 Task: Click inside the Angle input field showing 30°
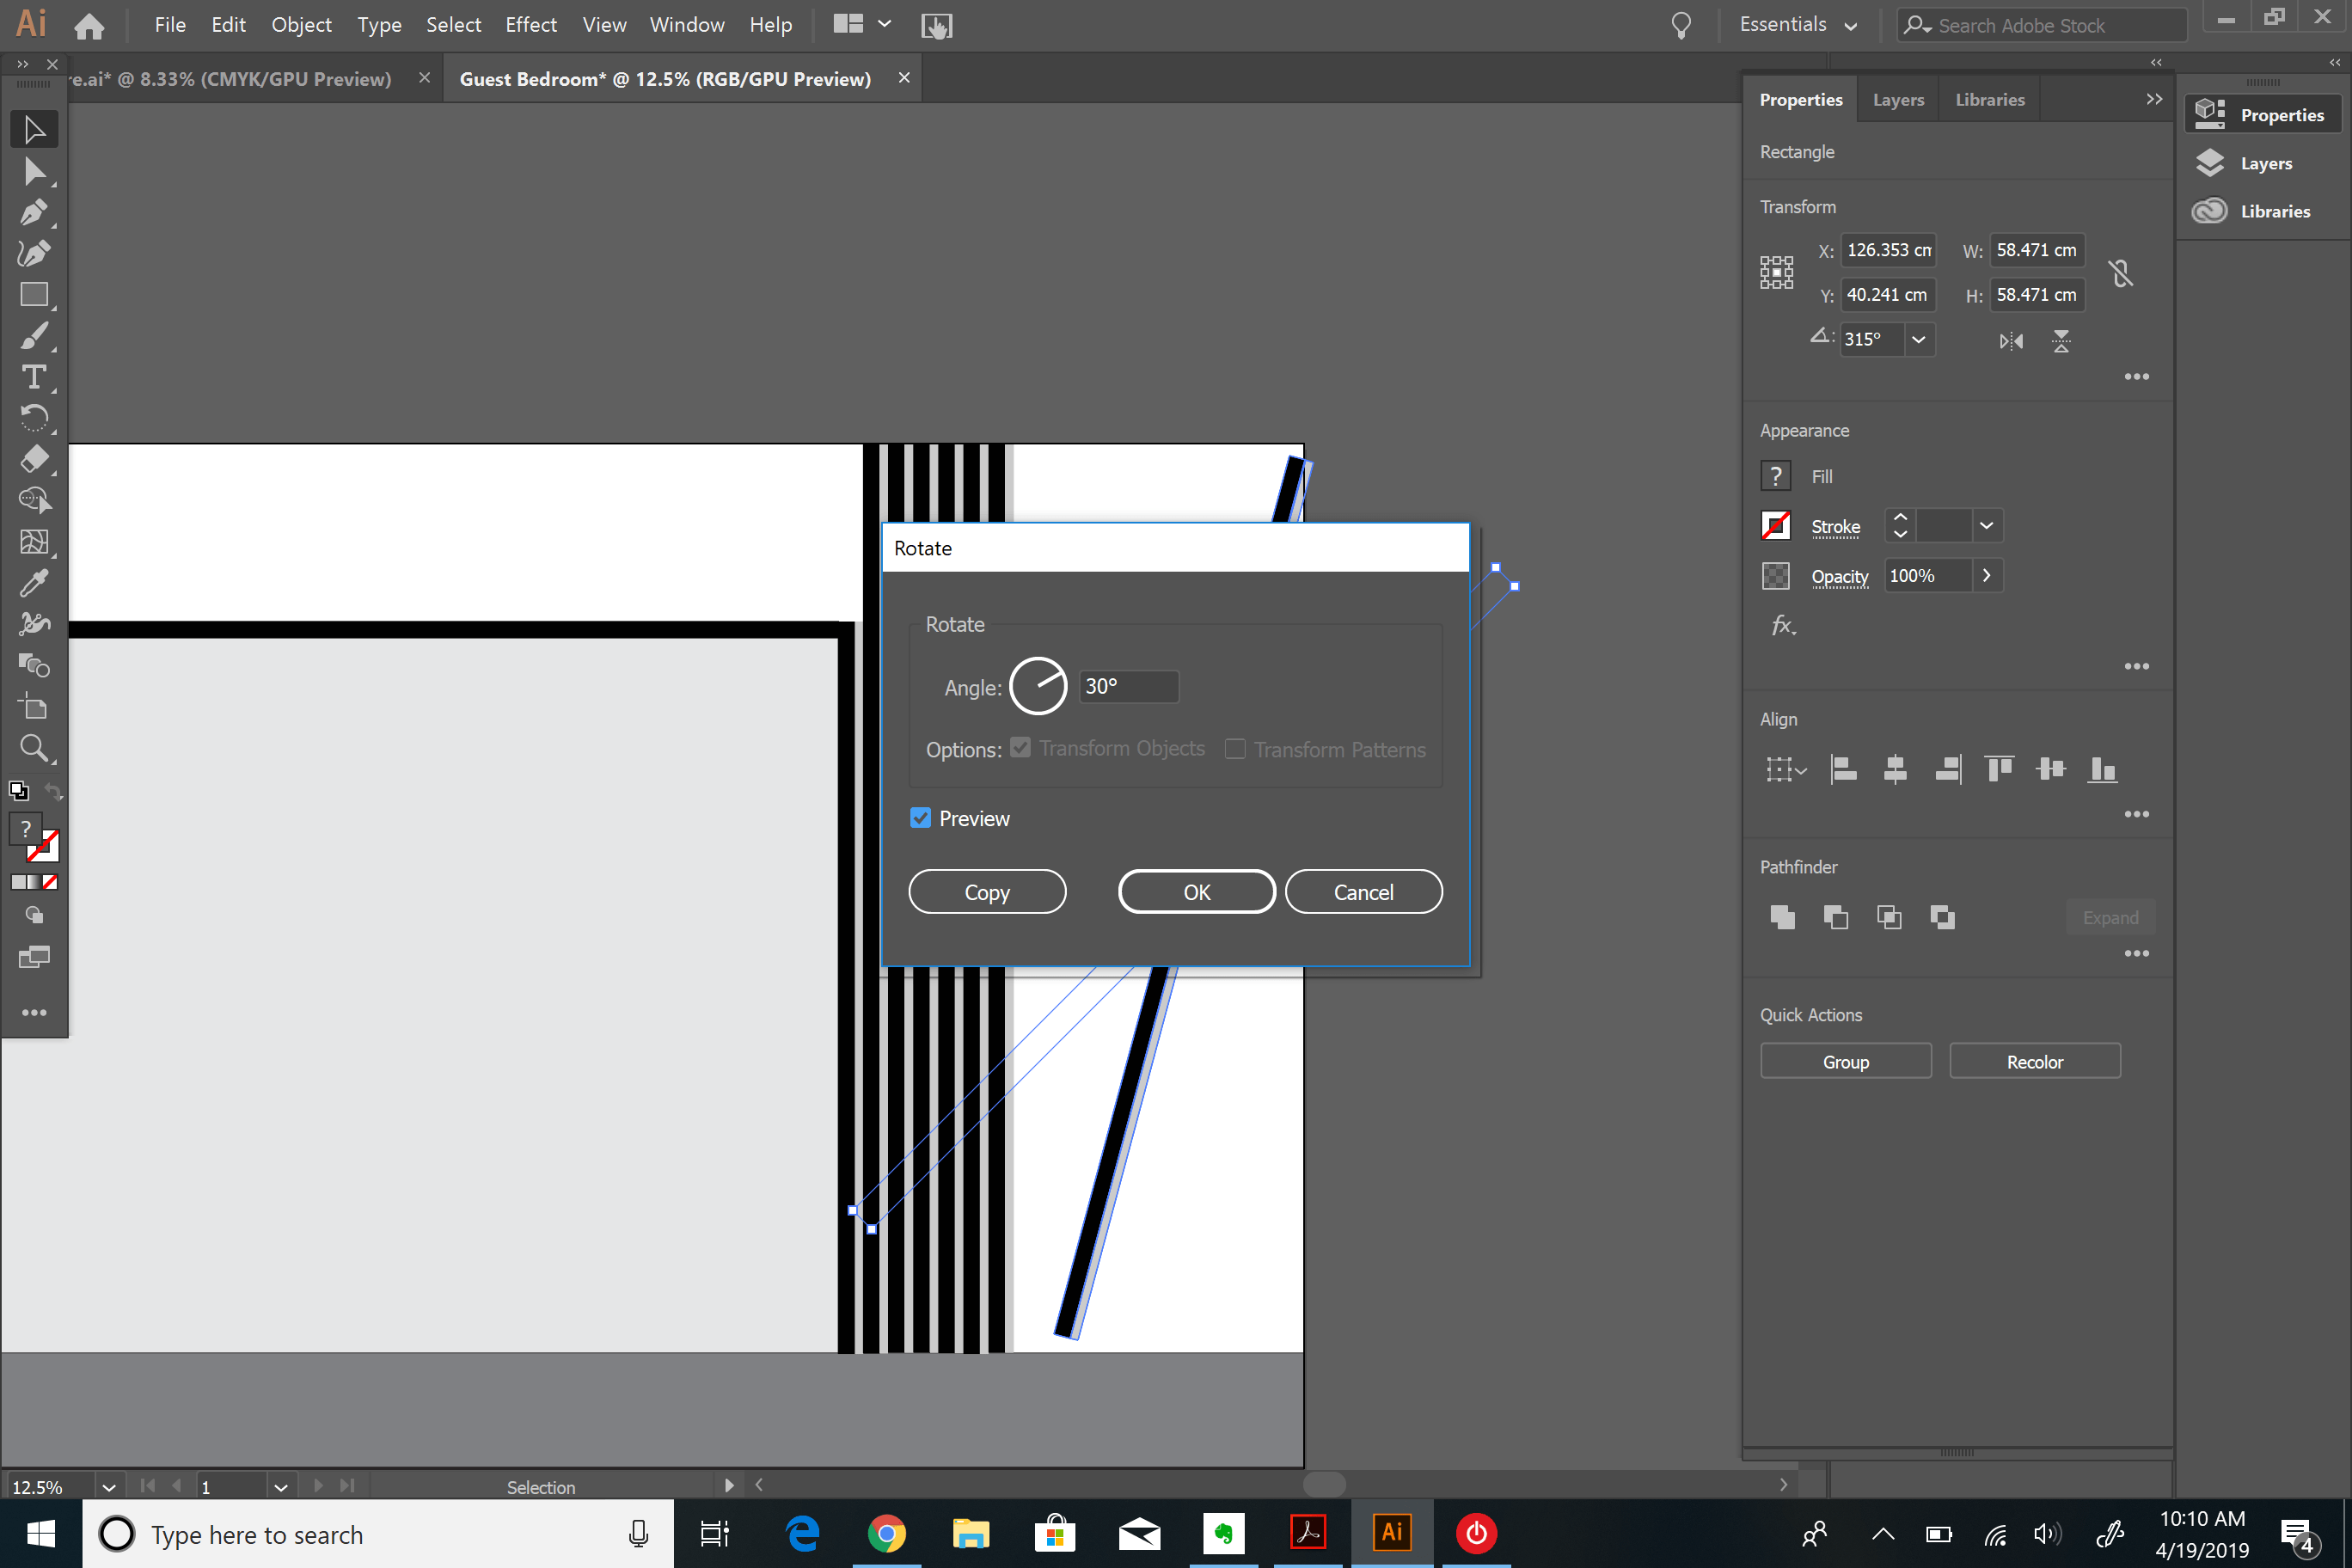tap(1127, 686)
